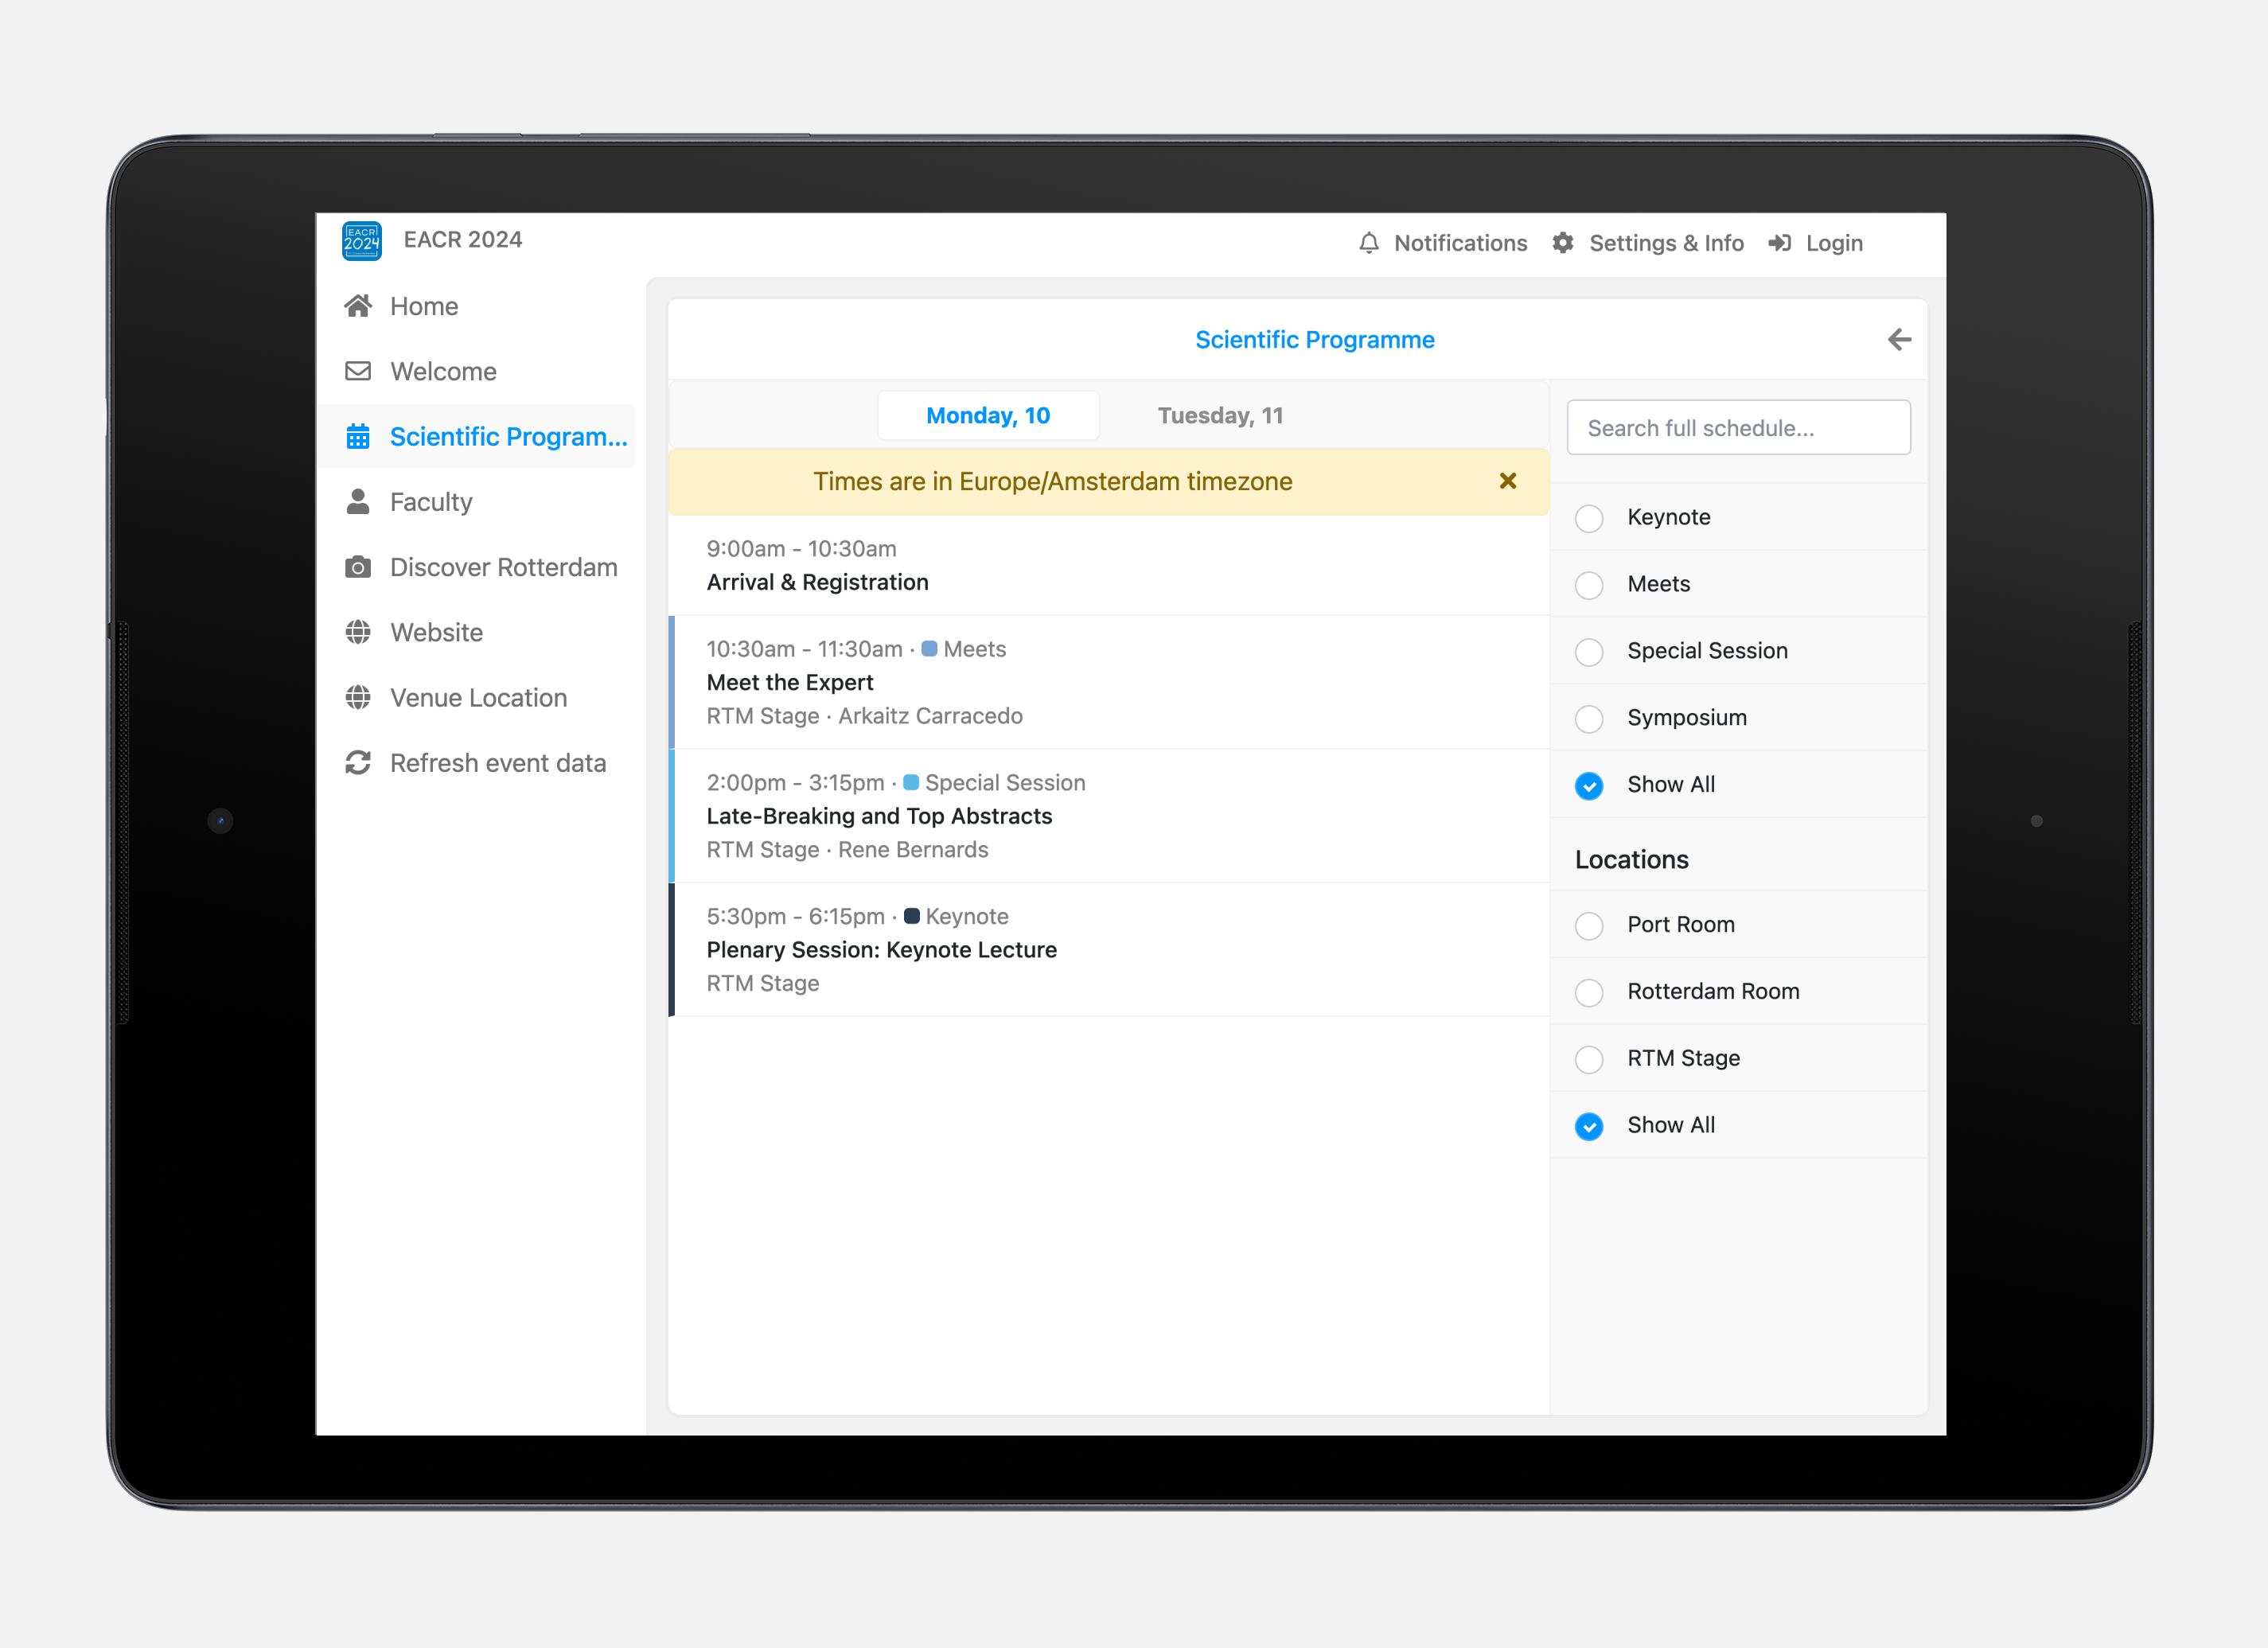This screenshot has height=1648, width=2268.
Task: Open Plenary Session: Keynote Lecture
Action: pyautogui.click(x=1109, y=950)
